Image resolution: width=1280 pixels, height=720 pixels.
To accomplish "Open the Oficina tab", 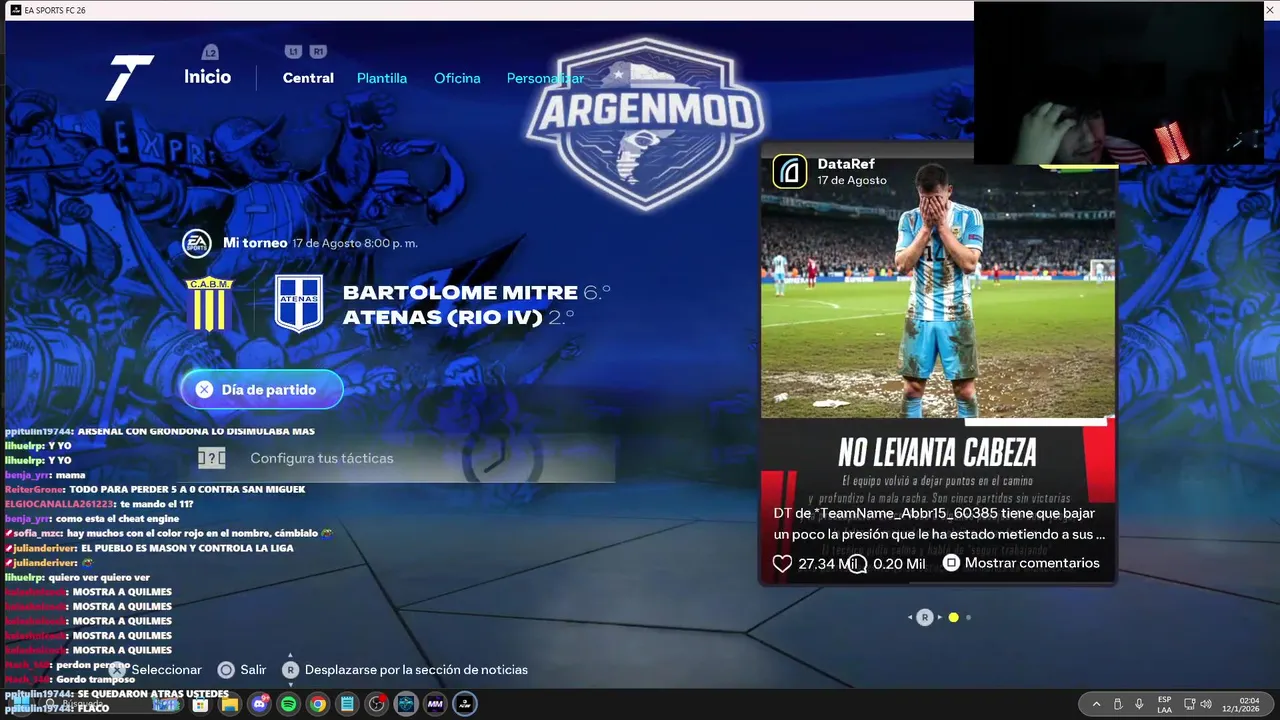I will point(457,78).
